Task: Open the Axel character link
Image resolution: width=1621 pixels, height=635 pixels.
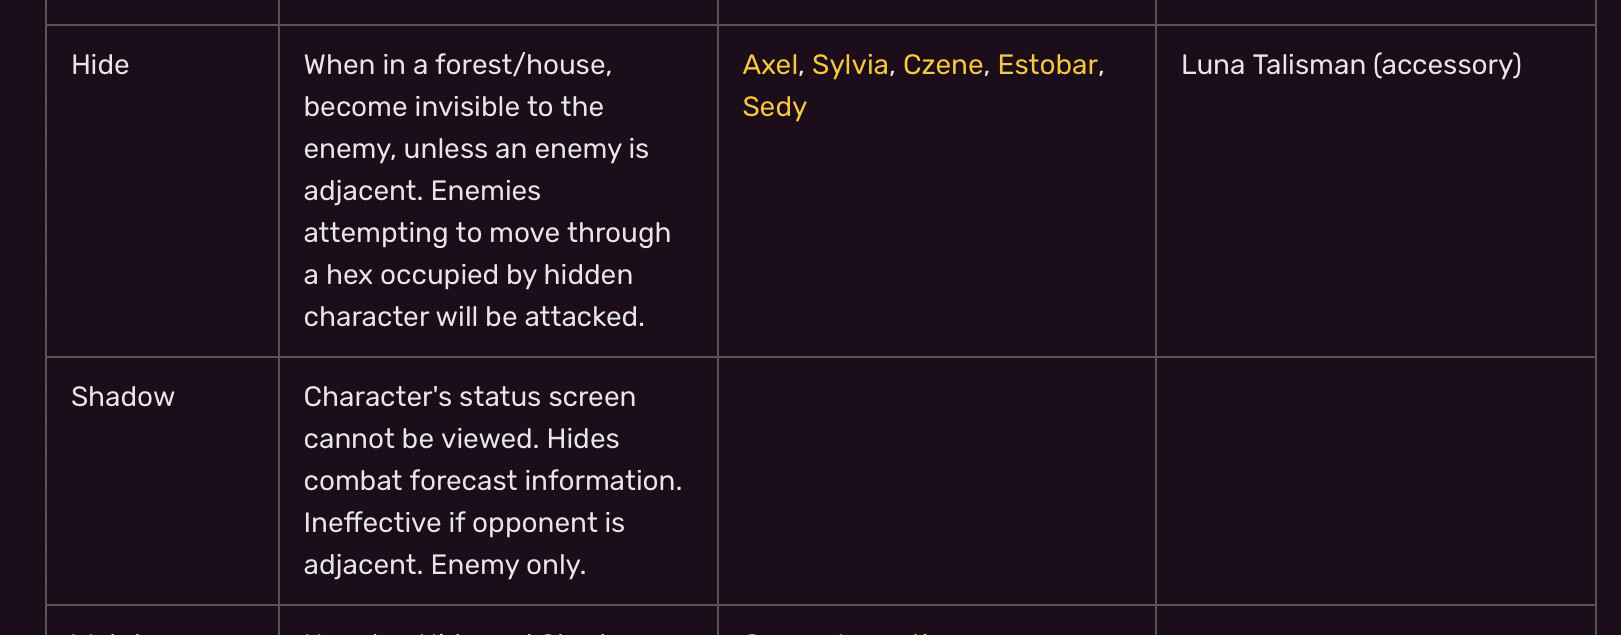Action: [x=770, y=65]
